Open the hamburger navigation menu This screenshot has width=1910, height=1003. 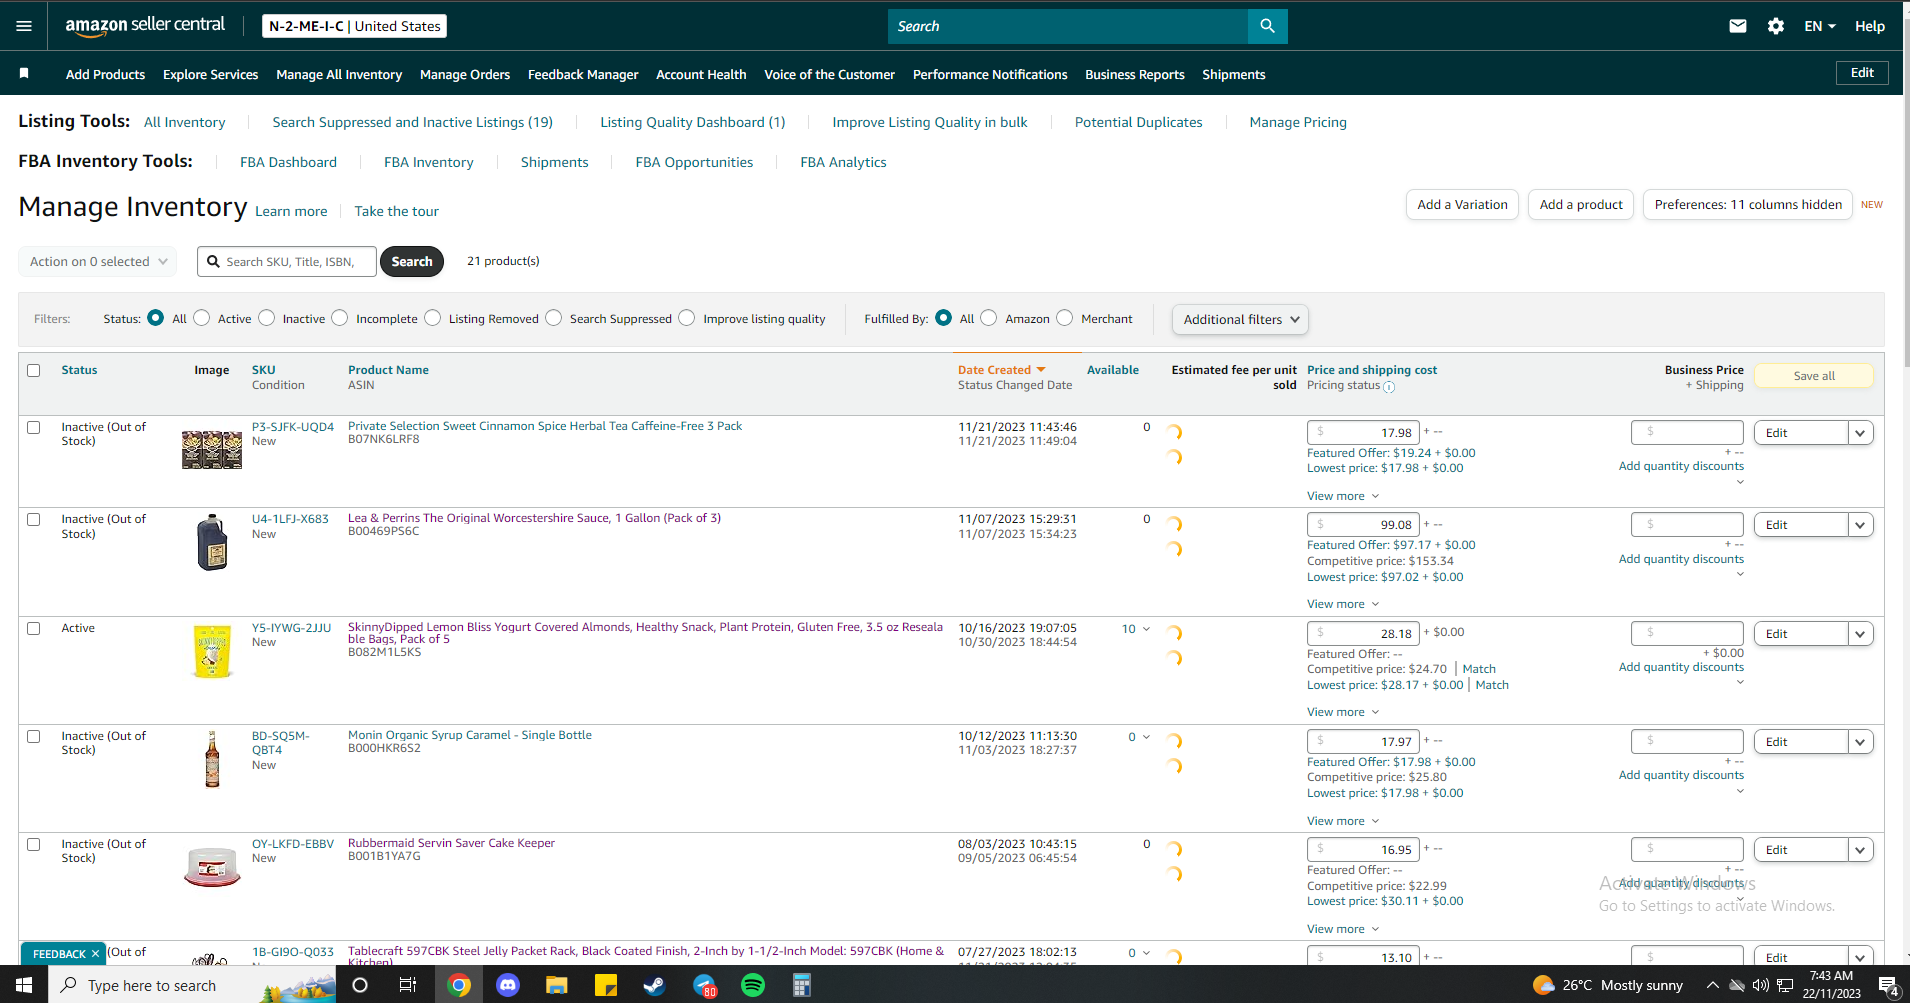coord(24,26)
